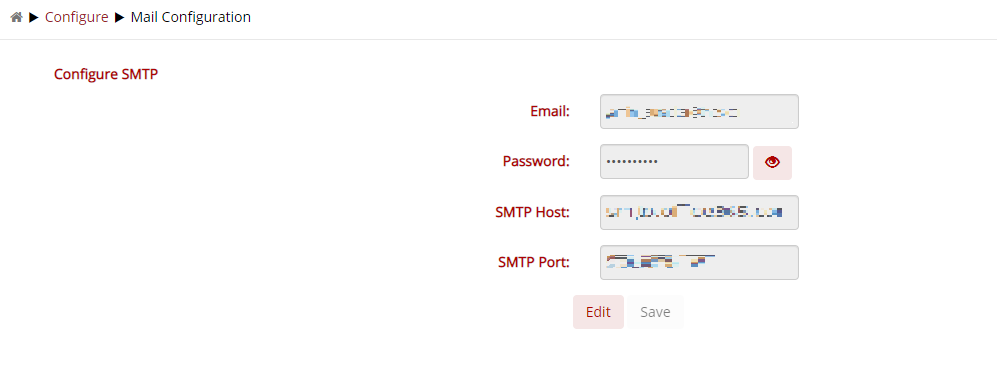Show the password with eye icon

pyautogui.click(x=772, y=162)
